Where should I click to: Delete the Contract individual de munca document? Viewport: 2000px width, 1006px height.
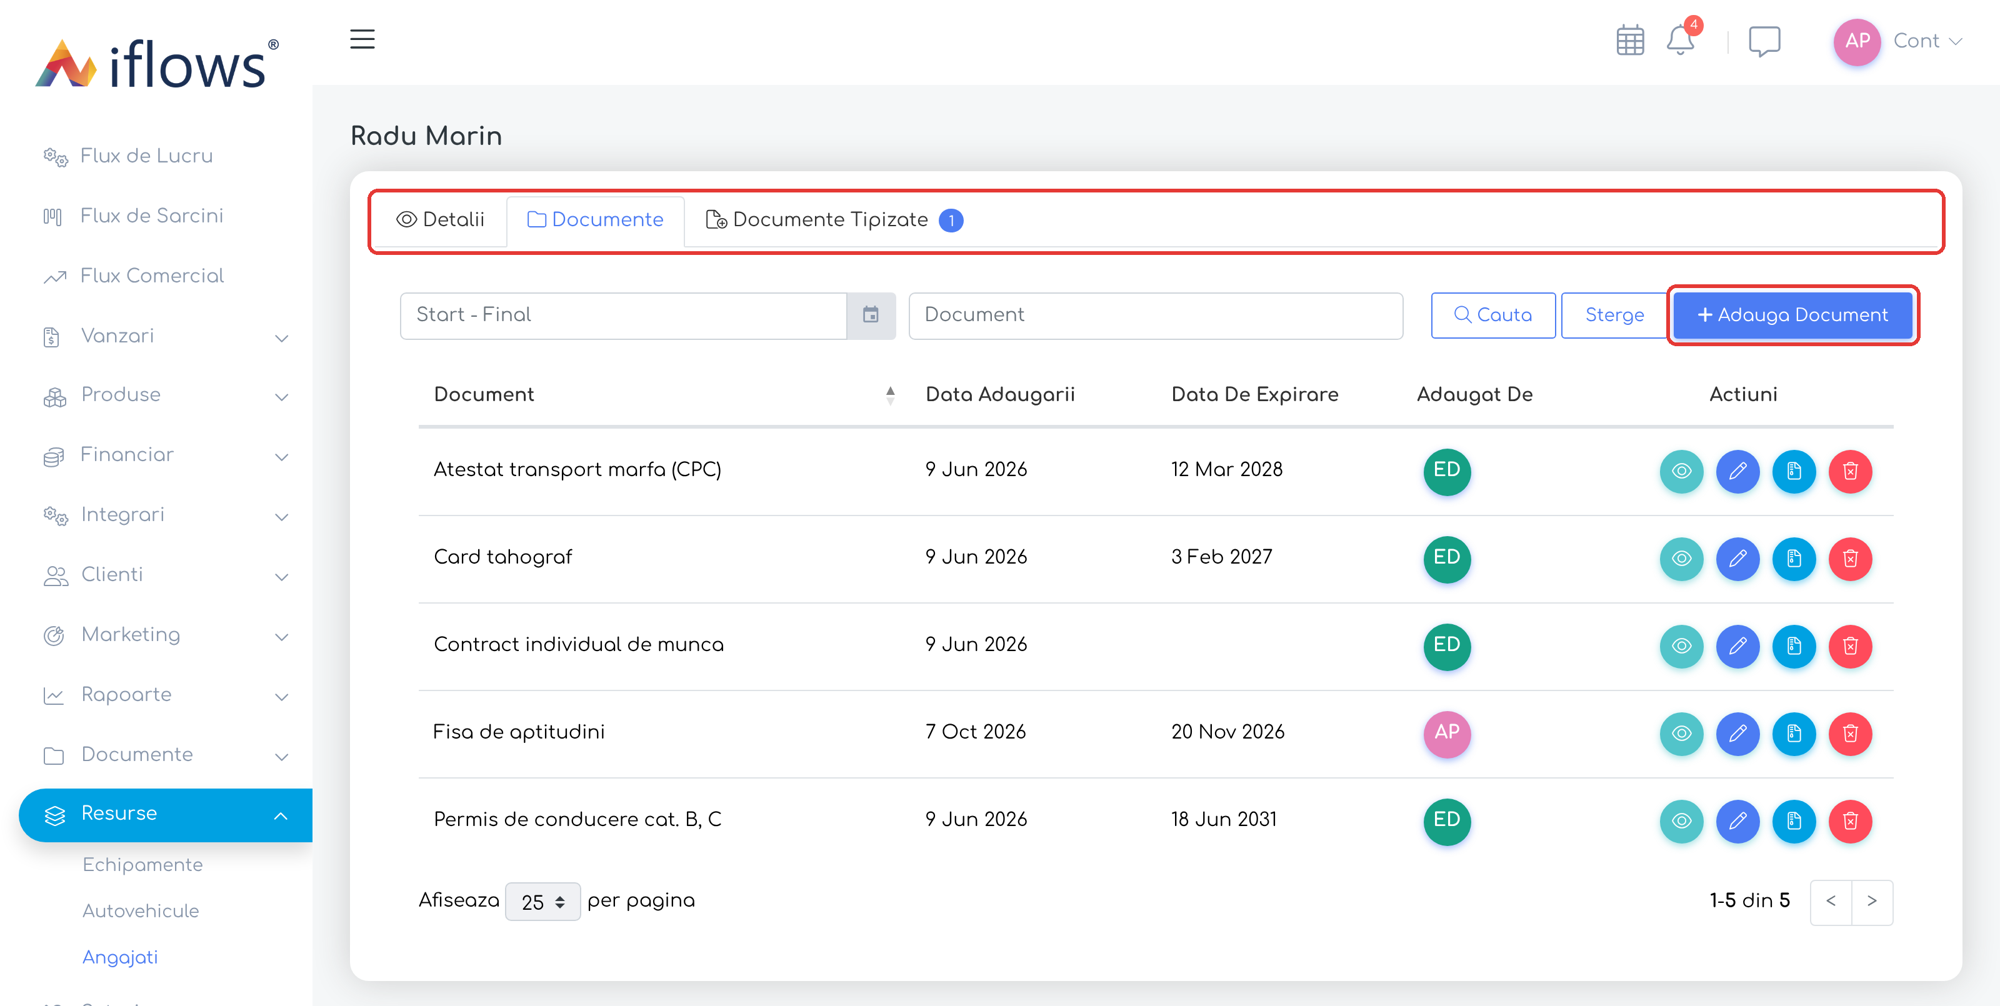(1850, 646)
